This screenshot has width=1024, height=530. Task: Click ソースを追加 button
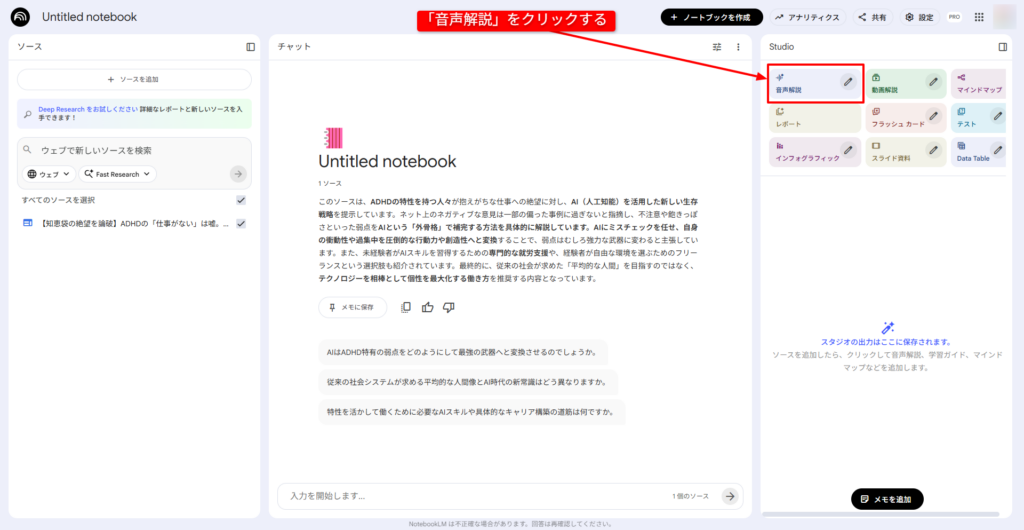click(134, 79)
